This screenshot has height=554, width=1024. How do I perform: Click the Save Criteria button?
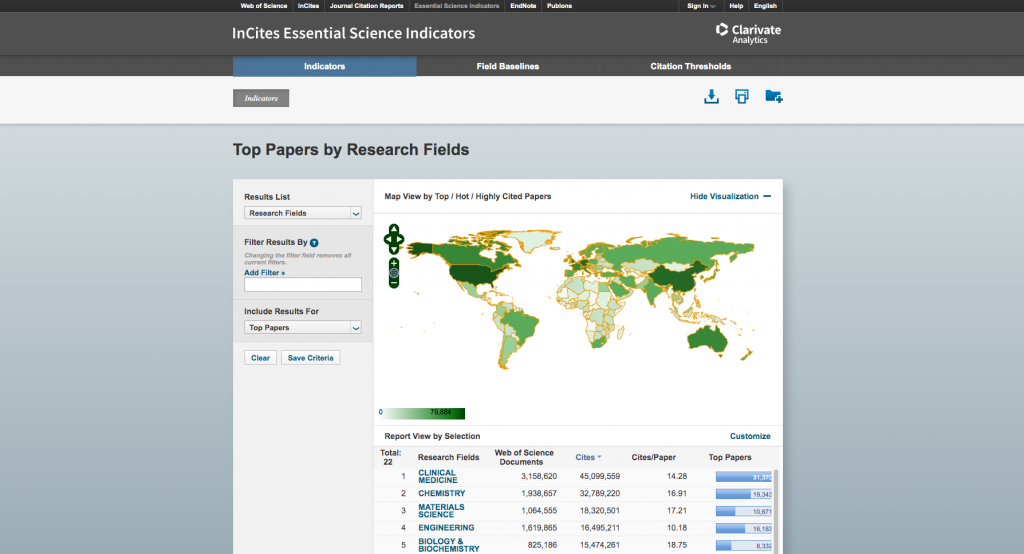310,358
